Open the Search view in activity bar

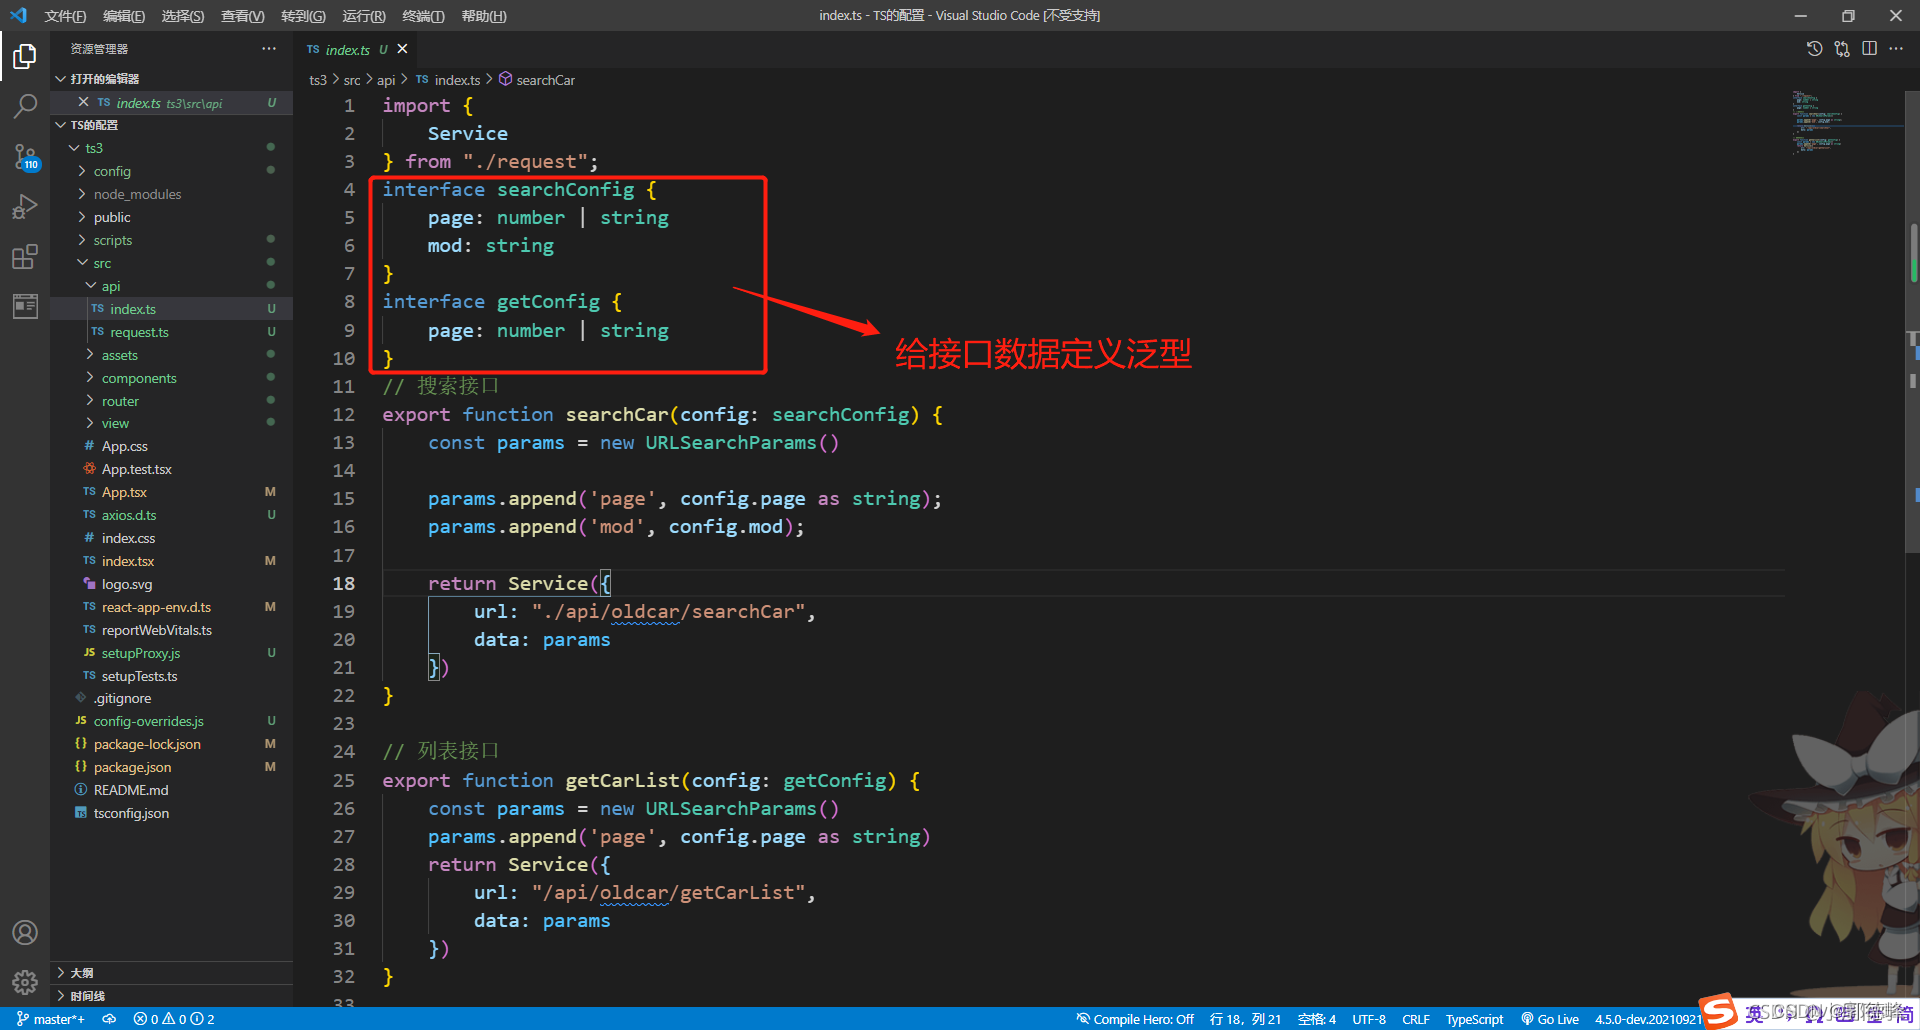[x=25, y=106]
